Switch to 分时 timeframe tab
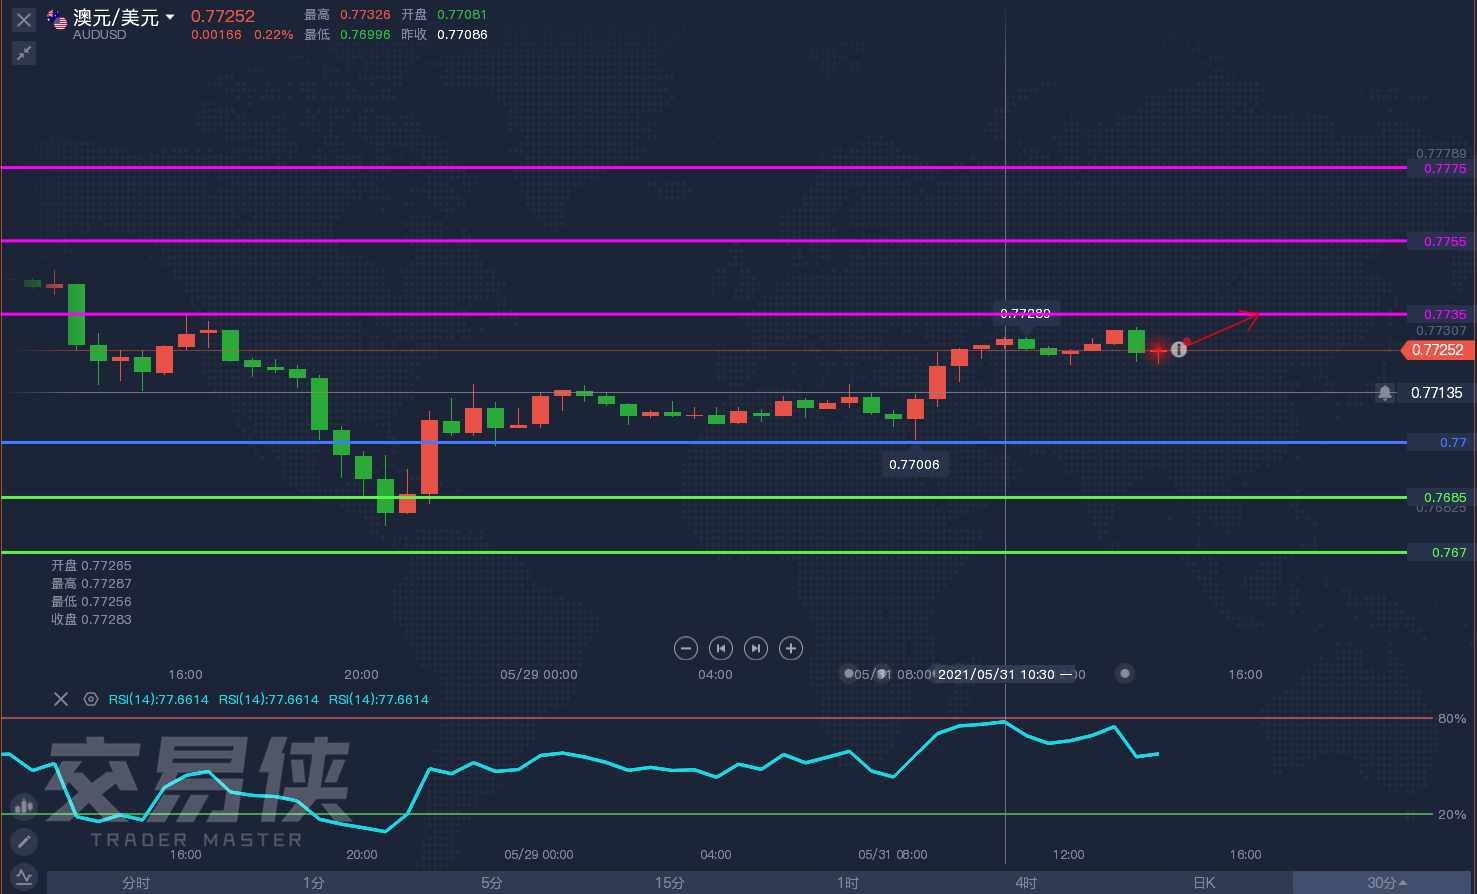 [x=136, y=882]
